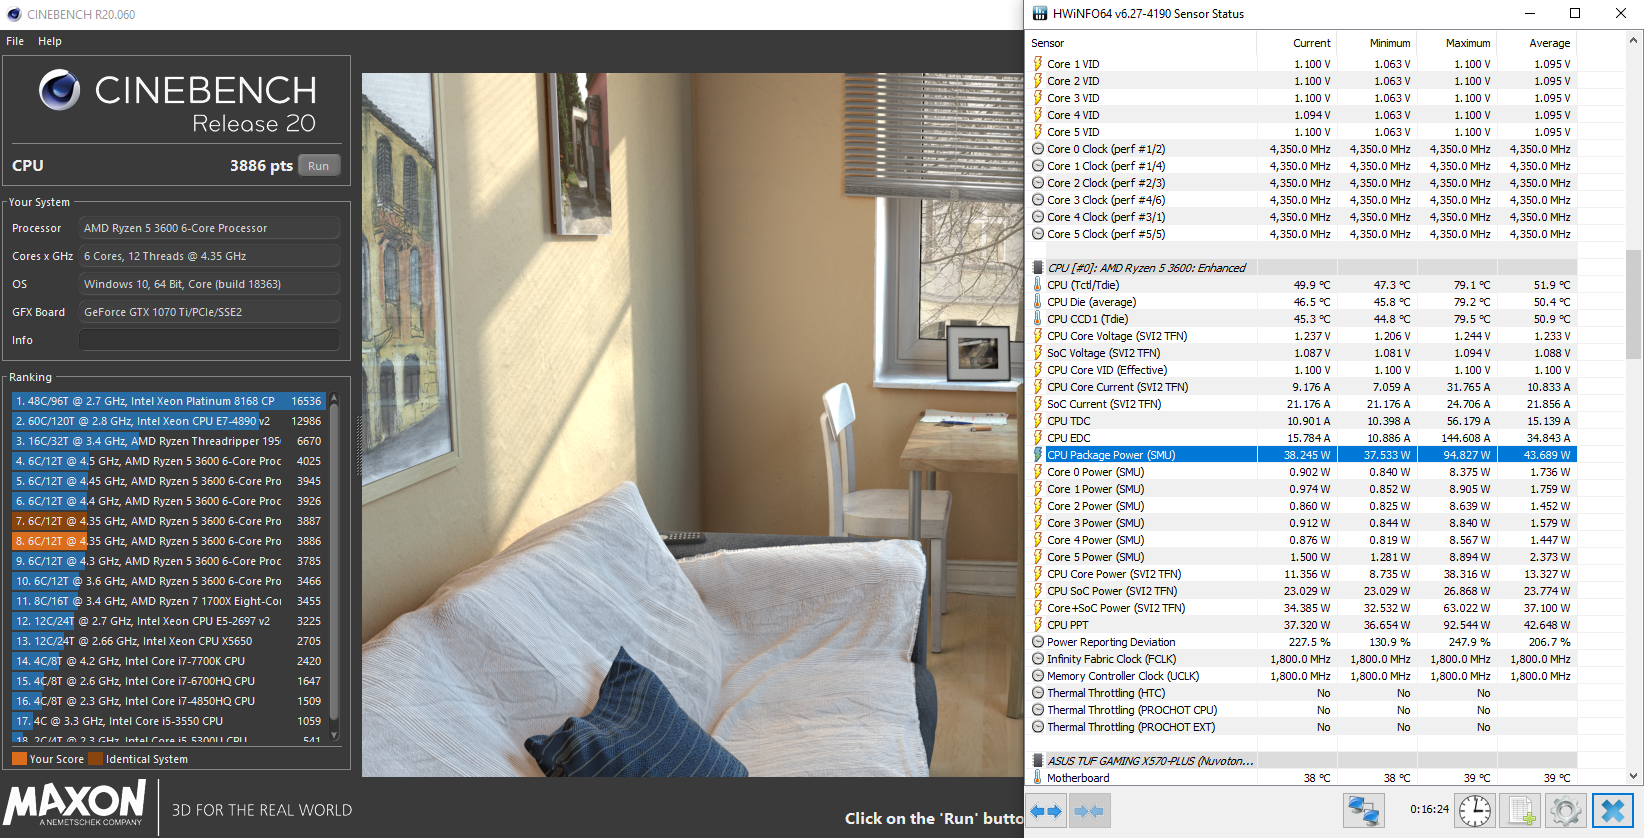Click the icon beside ASUS TUF GAMING header
1644x838 pixels.
[1038, 761]
